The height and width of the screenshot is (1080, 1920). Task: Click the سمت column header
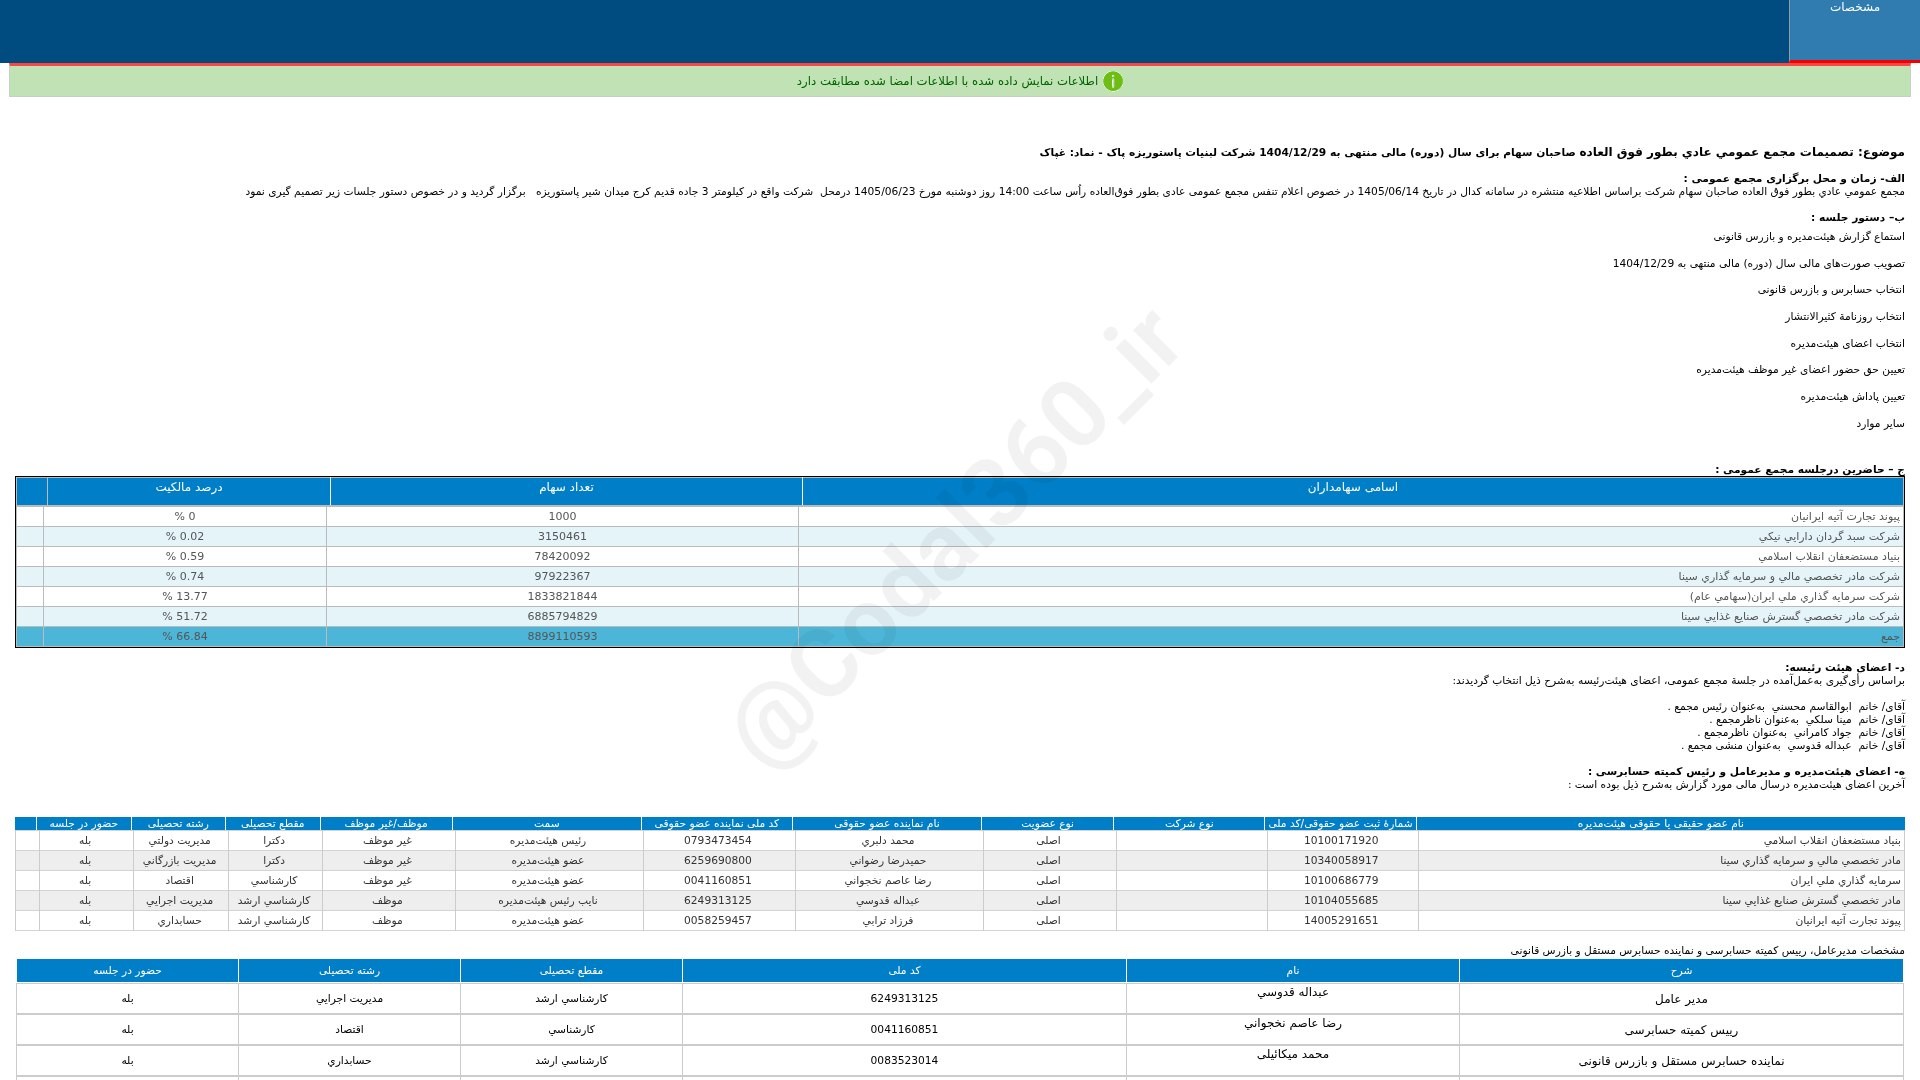pyautogui.click(x=547, y=824)
